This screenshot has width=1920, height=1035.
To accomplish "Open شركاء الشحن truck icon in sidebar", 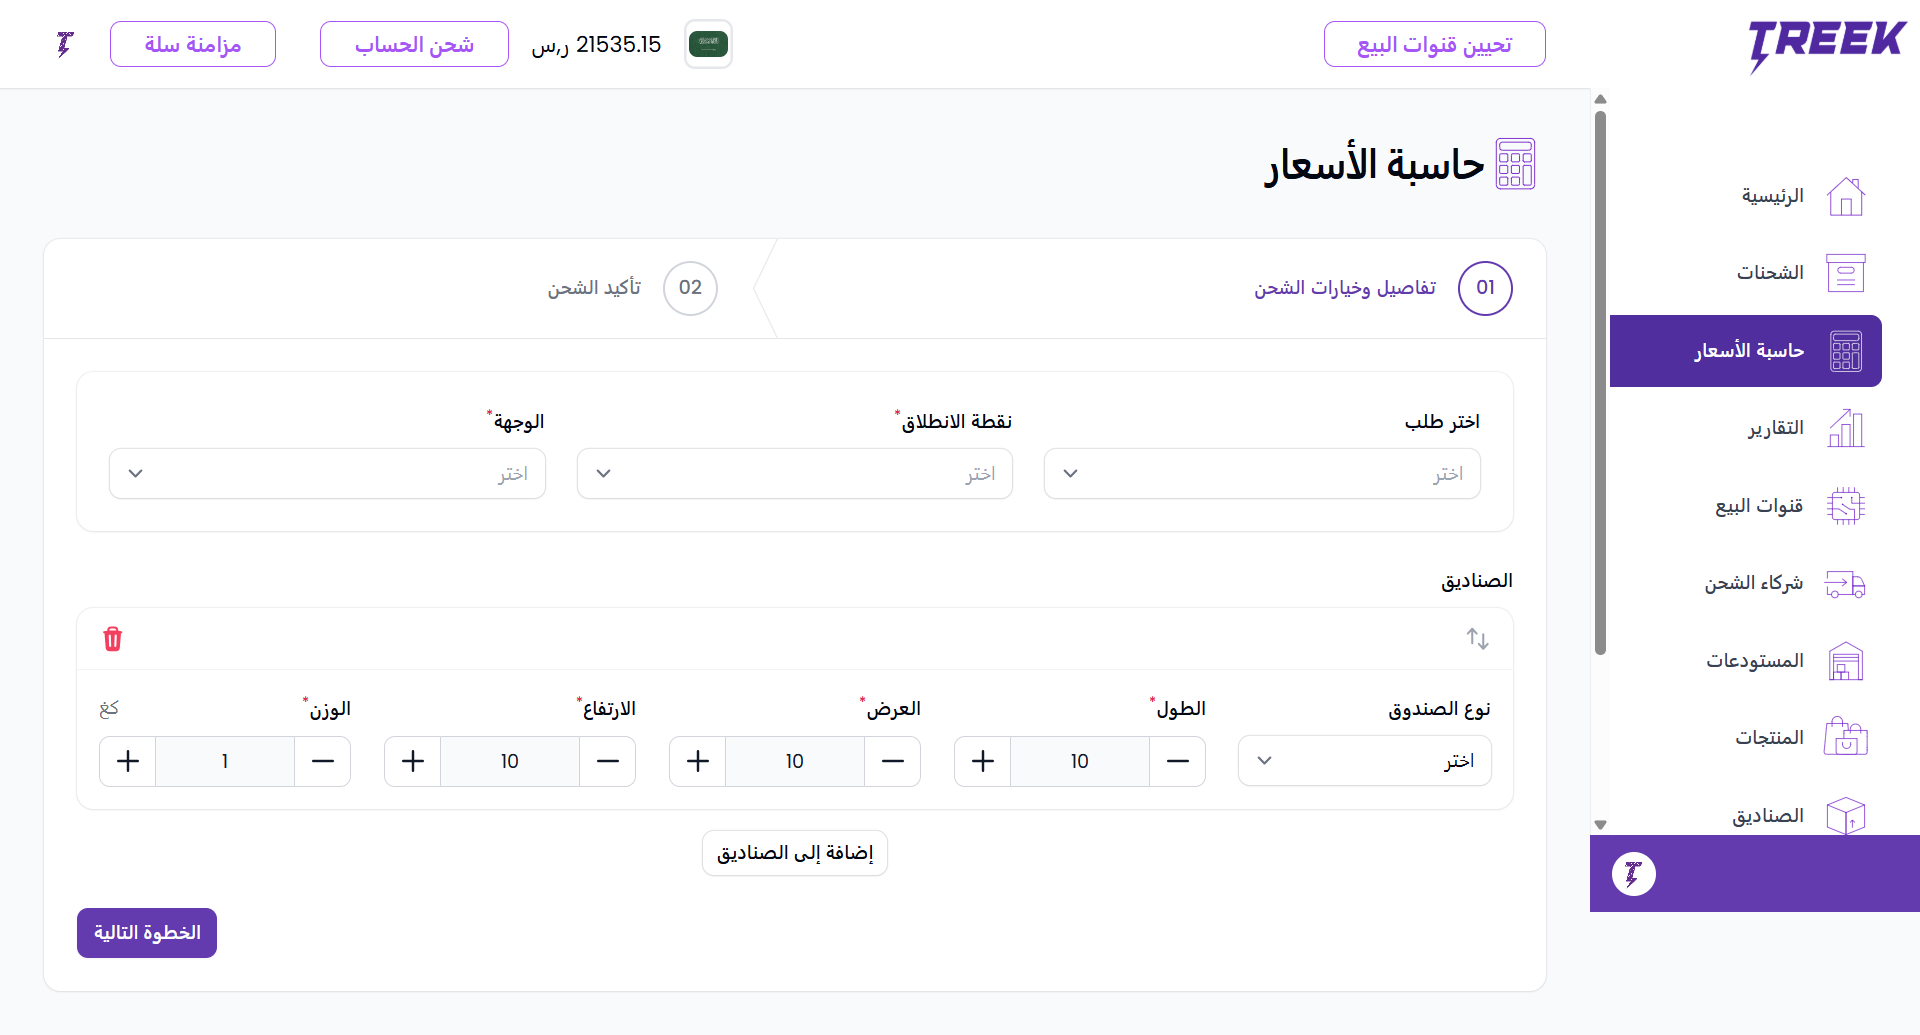I will coord(1845,584).
